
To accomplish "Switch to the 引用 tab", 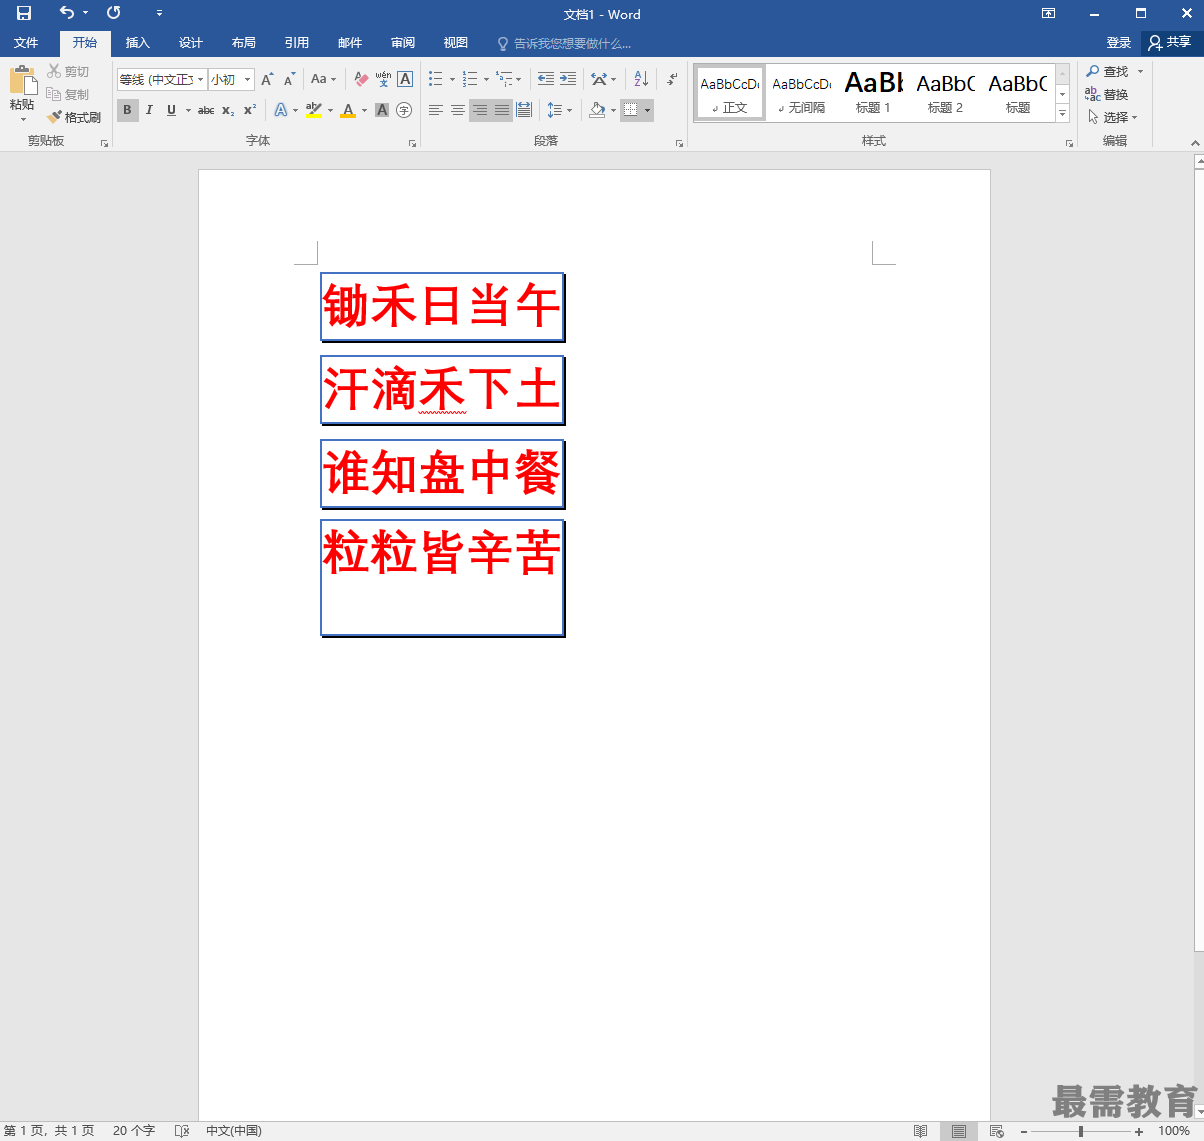I will [x=296, y=43].
